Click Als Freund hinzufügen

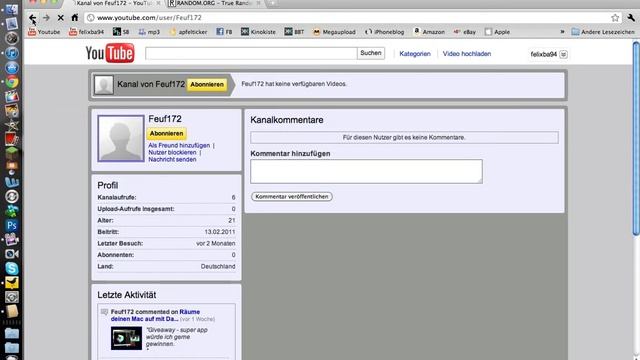click(x=179, y=145)
